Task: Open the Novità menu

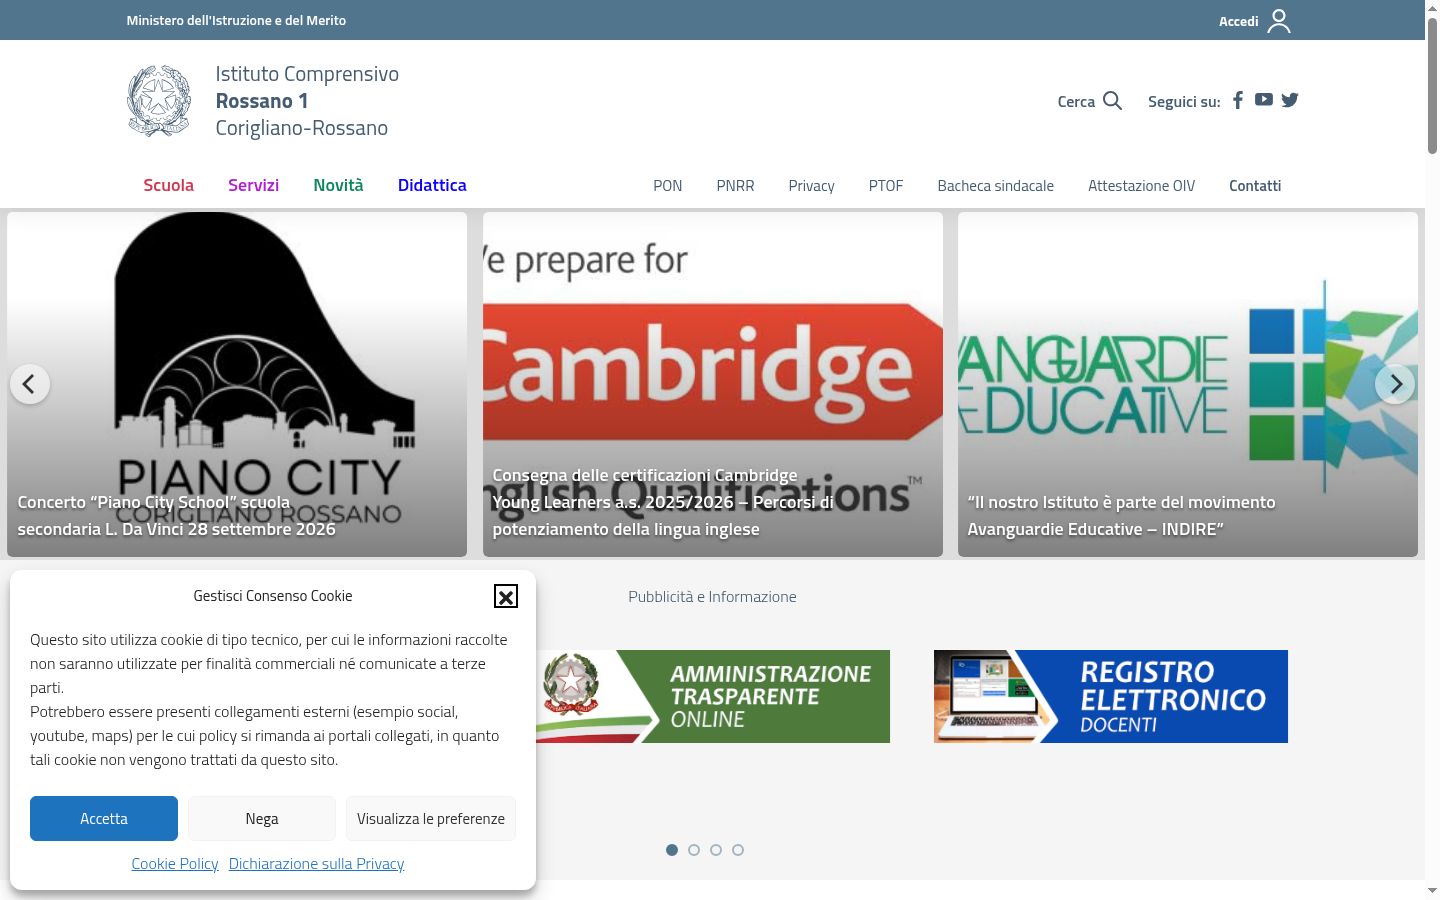Action: click(x=338, y=185)
